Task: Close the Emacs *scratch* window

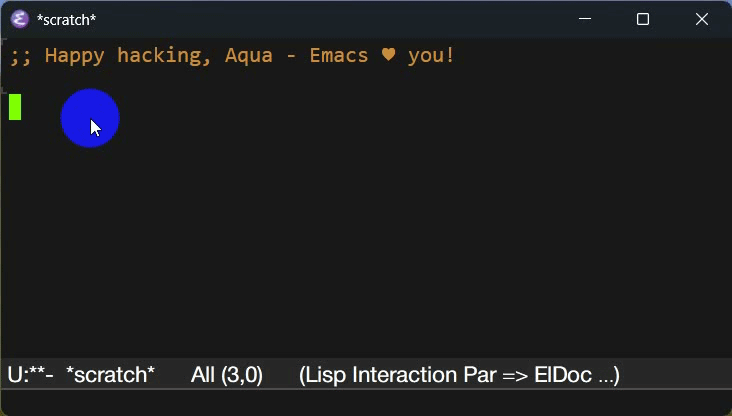Action: point(702,19)
